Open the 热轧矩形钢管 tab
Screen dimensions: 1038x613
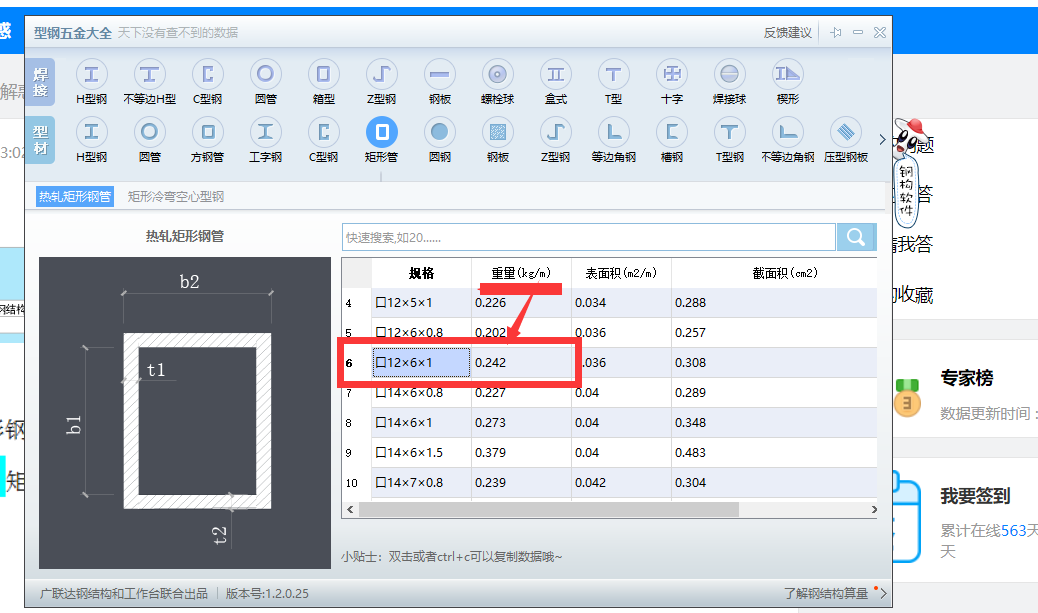75,197
